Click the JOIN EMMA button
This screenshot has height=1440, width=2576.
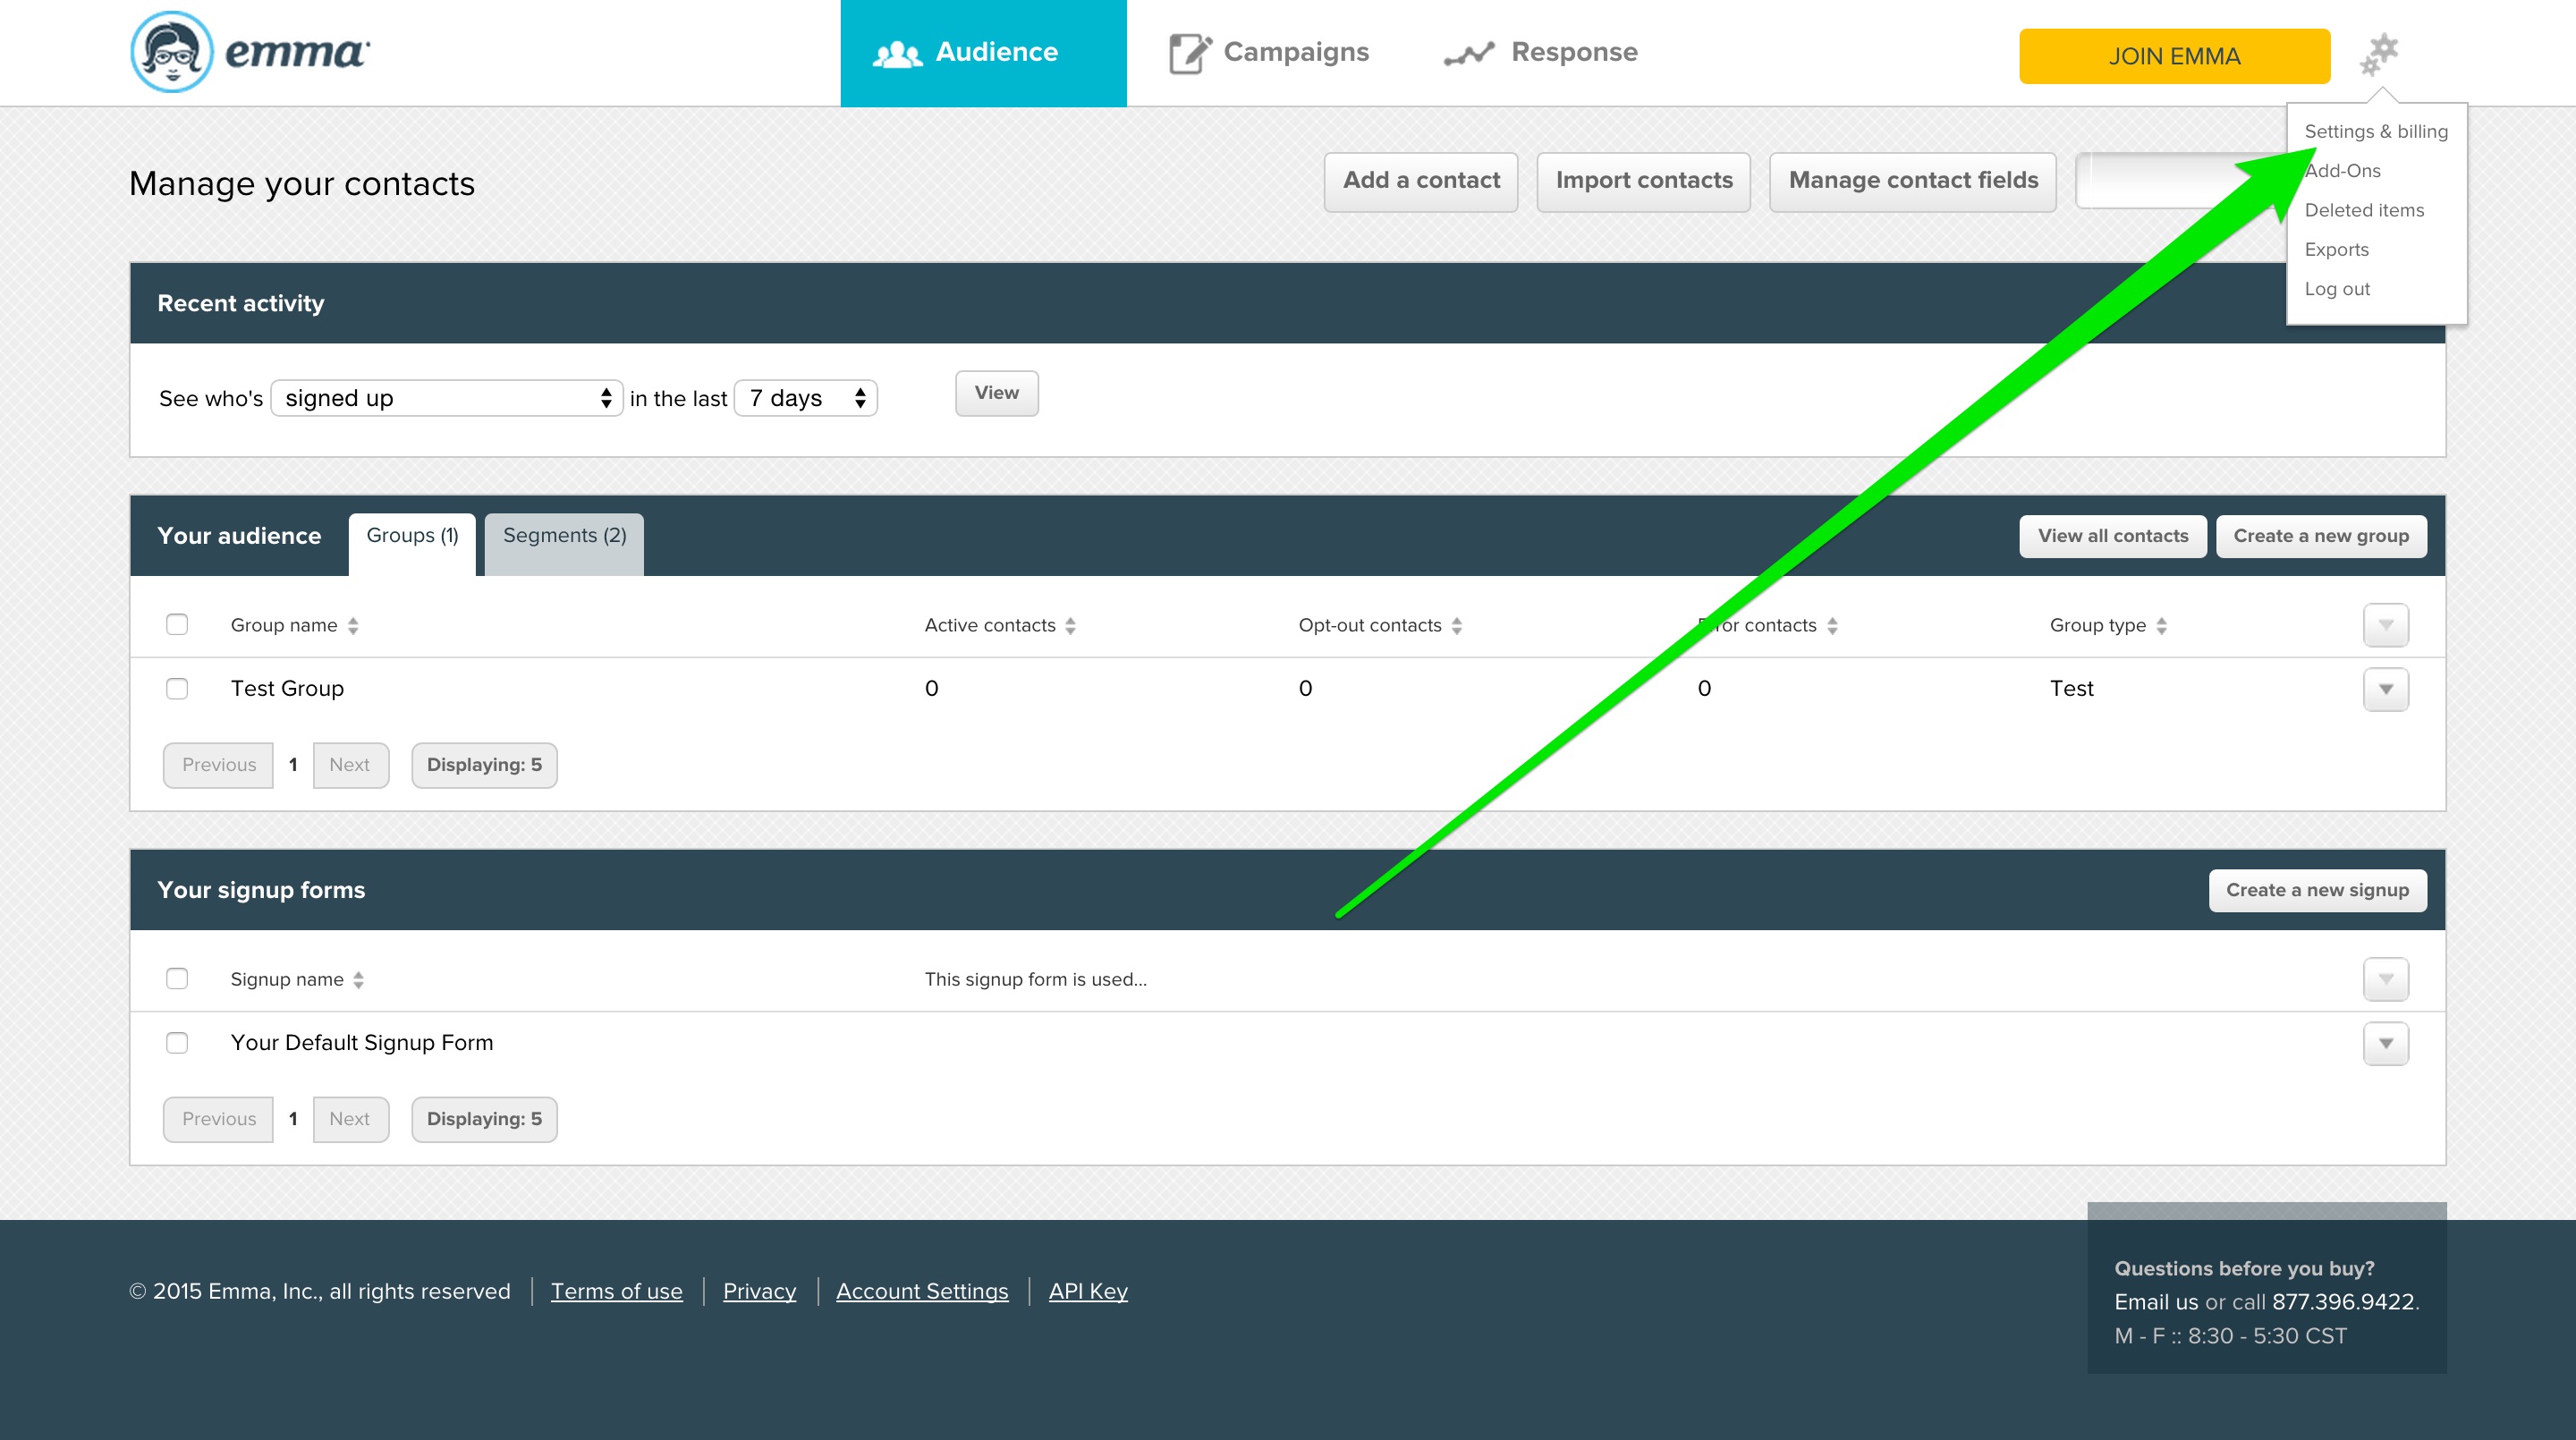point(2174,56)
